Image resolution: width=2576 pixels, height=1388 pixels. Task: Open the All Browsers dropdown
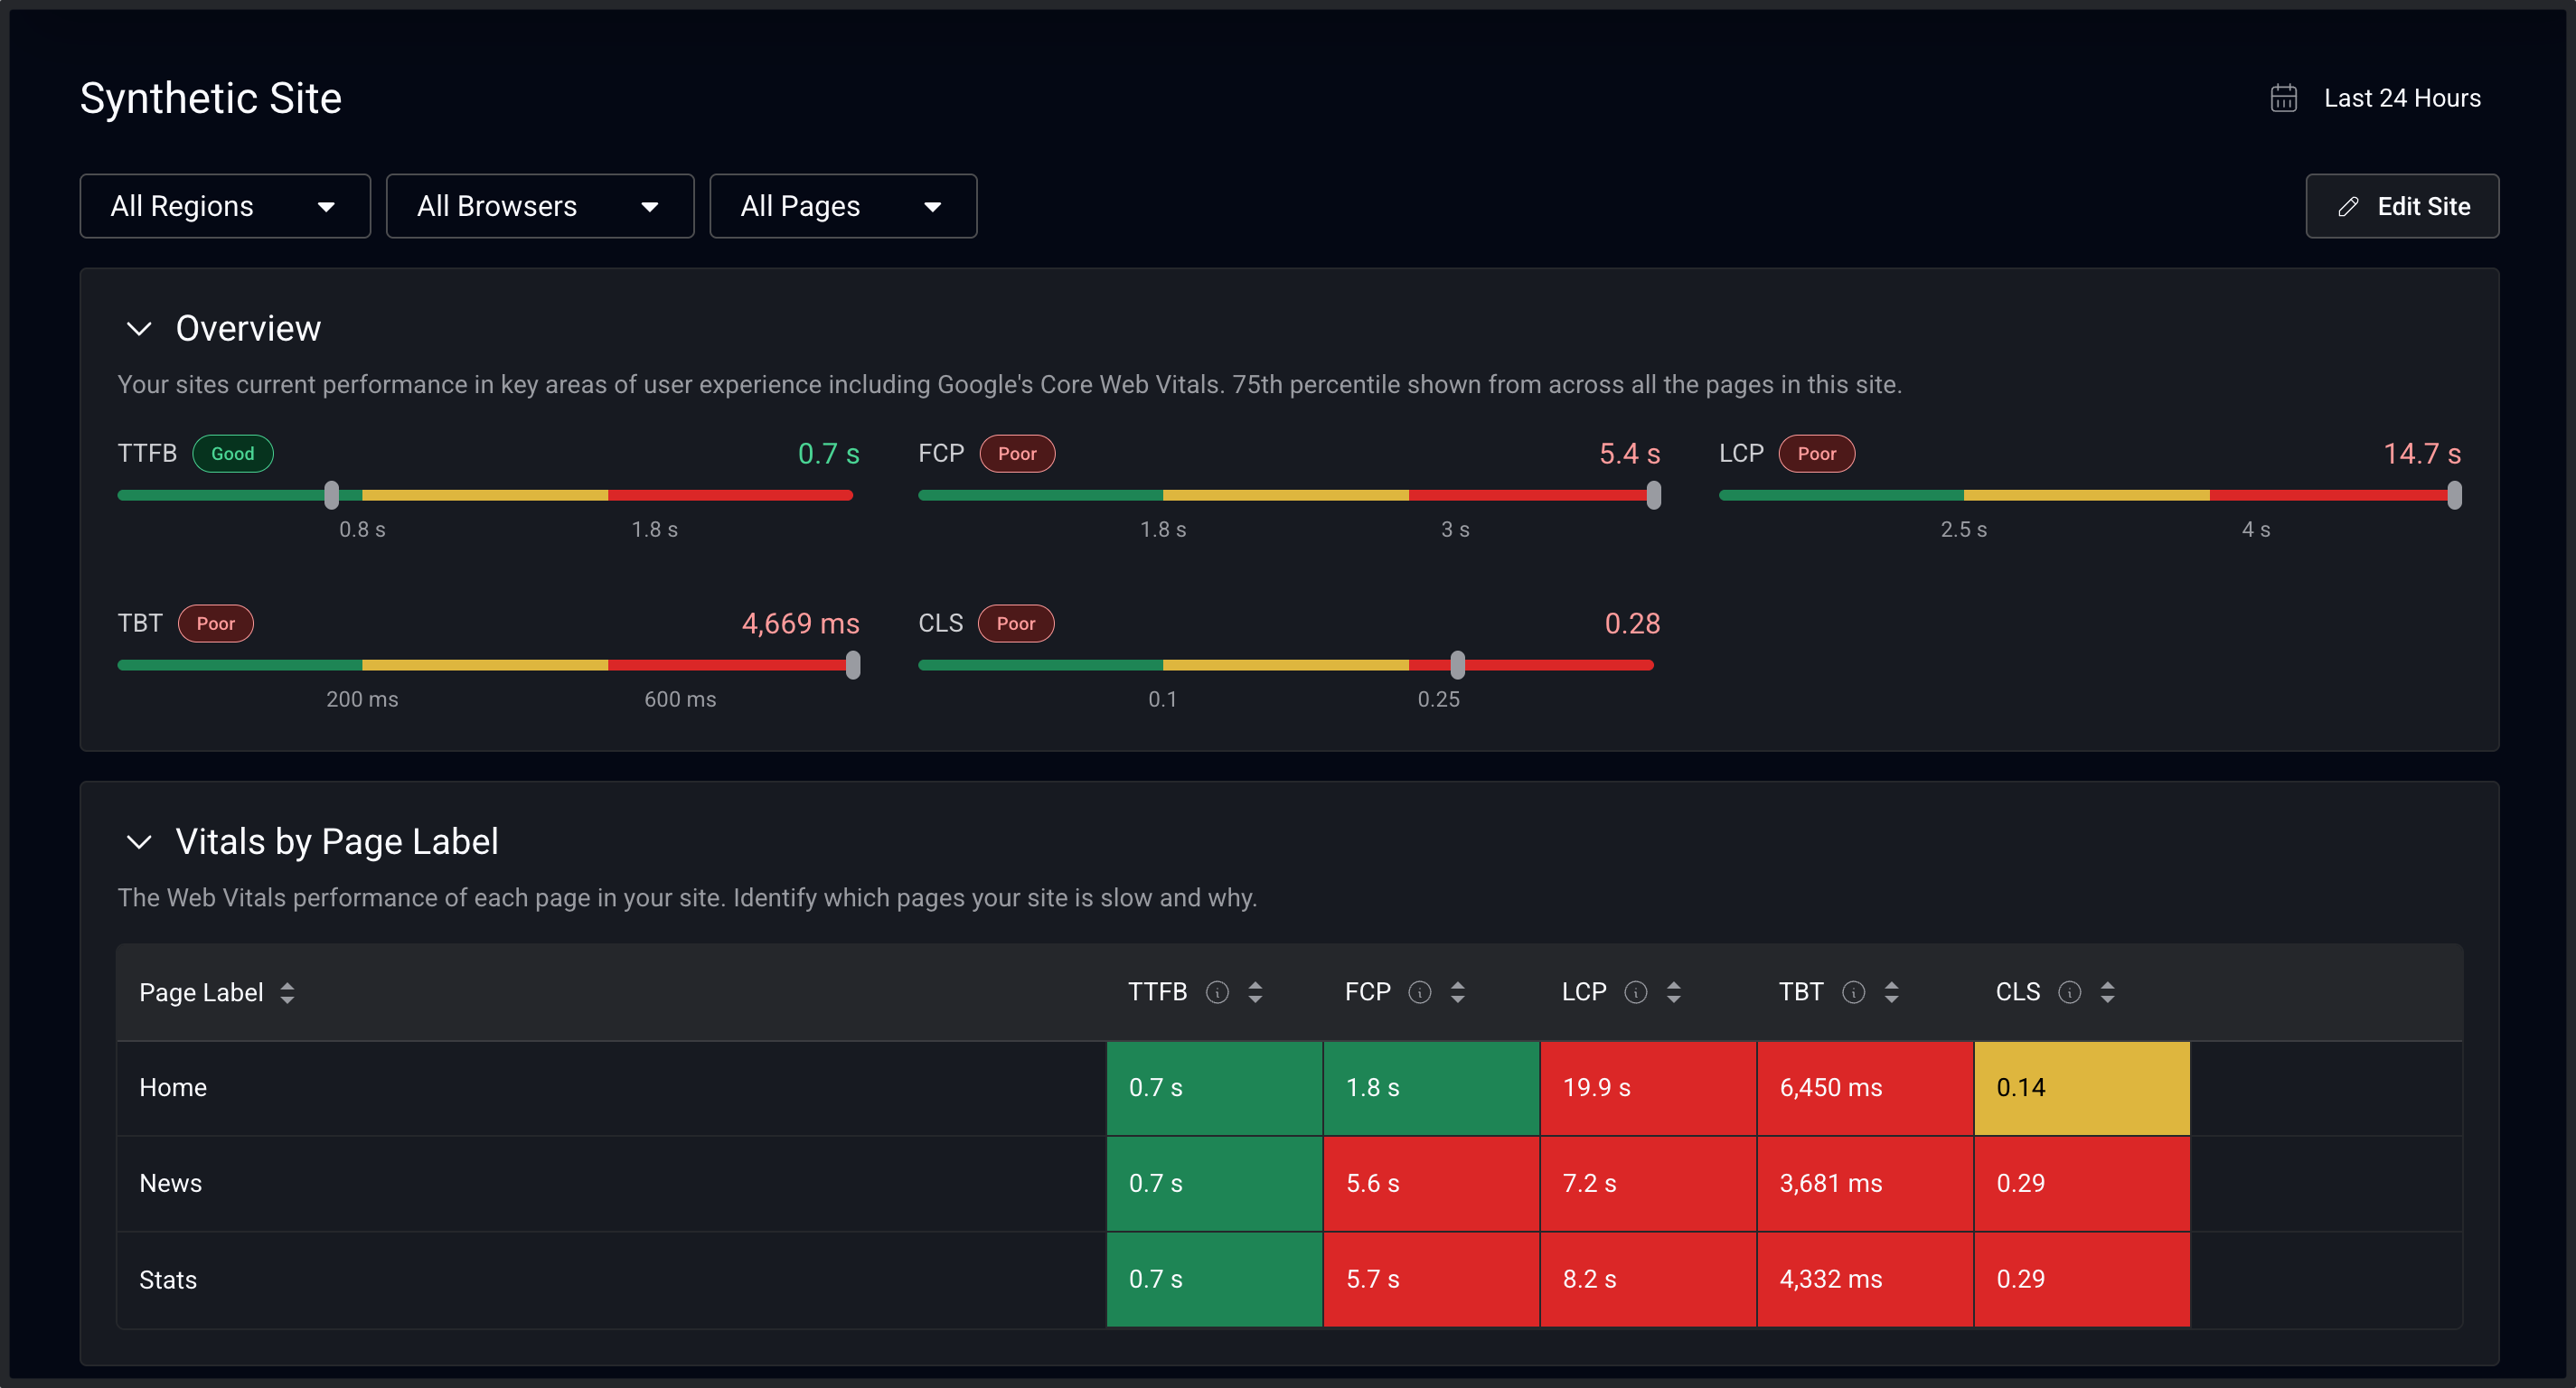[x=540, y=206]
